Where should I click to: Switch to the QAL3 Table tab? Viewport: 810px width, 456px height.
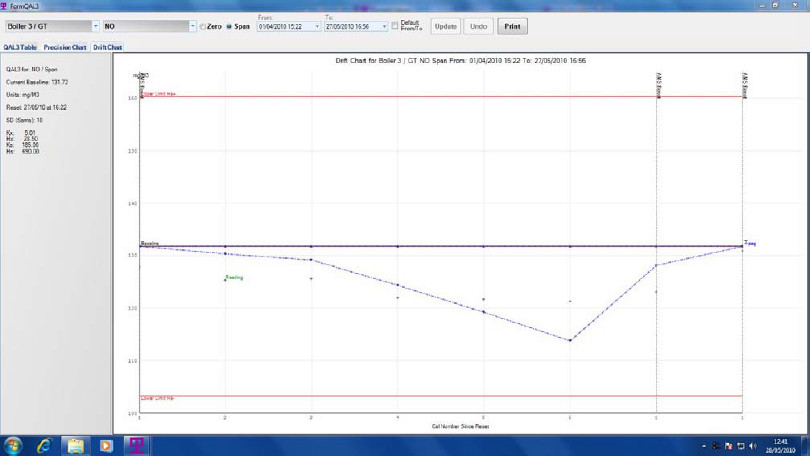[20, 47]
